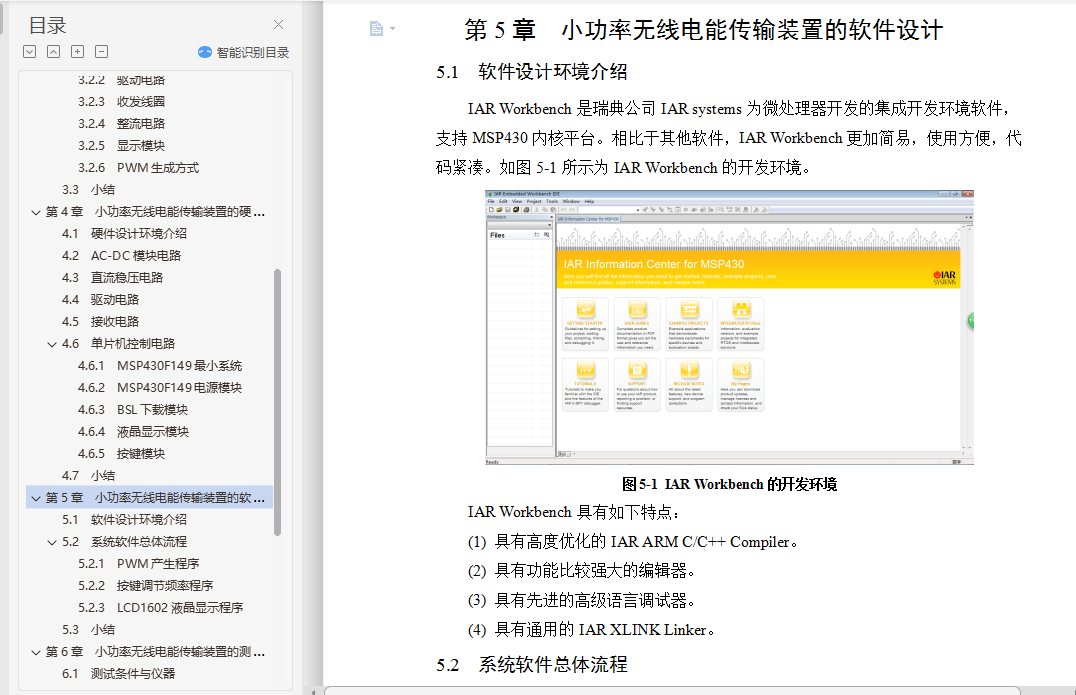Go to 4.1 硬件设计环境介绍

pyautogui.click(x=124, y=233)
